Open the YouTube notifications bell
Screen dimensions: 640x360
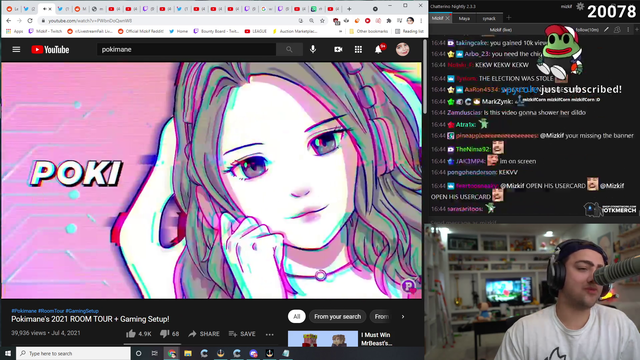pyautogui.click(x=379, y=49)
